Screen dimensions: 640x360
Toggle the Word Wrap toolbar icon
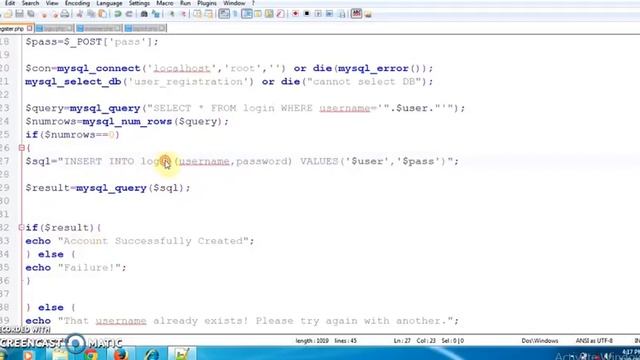point(224,14)
